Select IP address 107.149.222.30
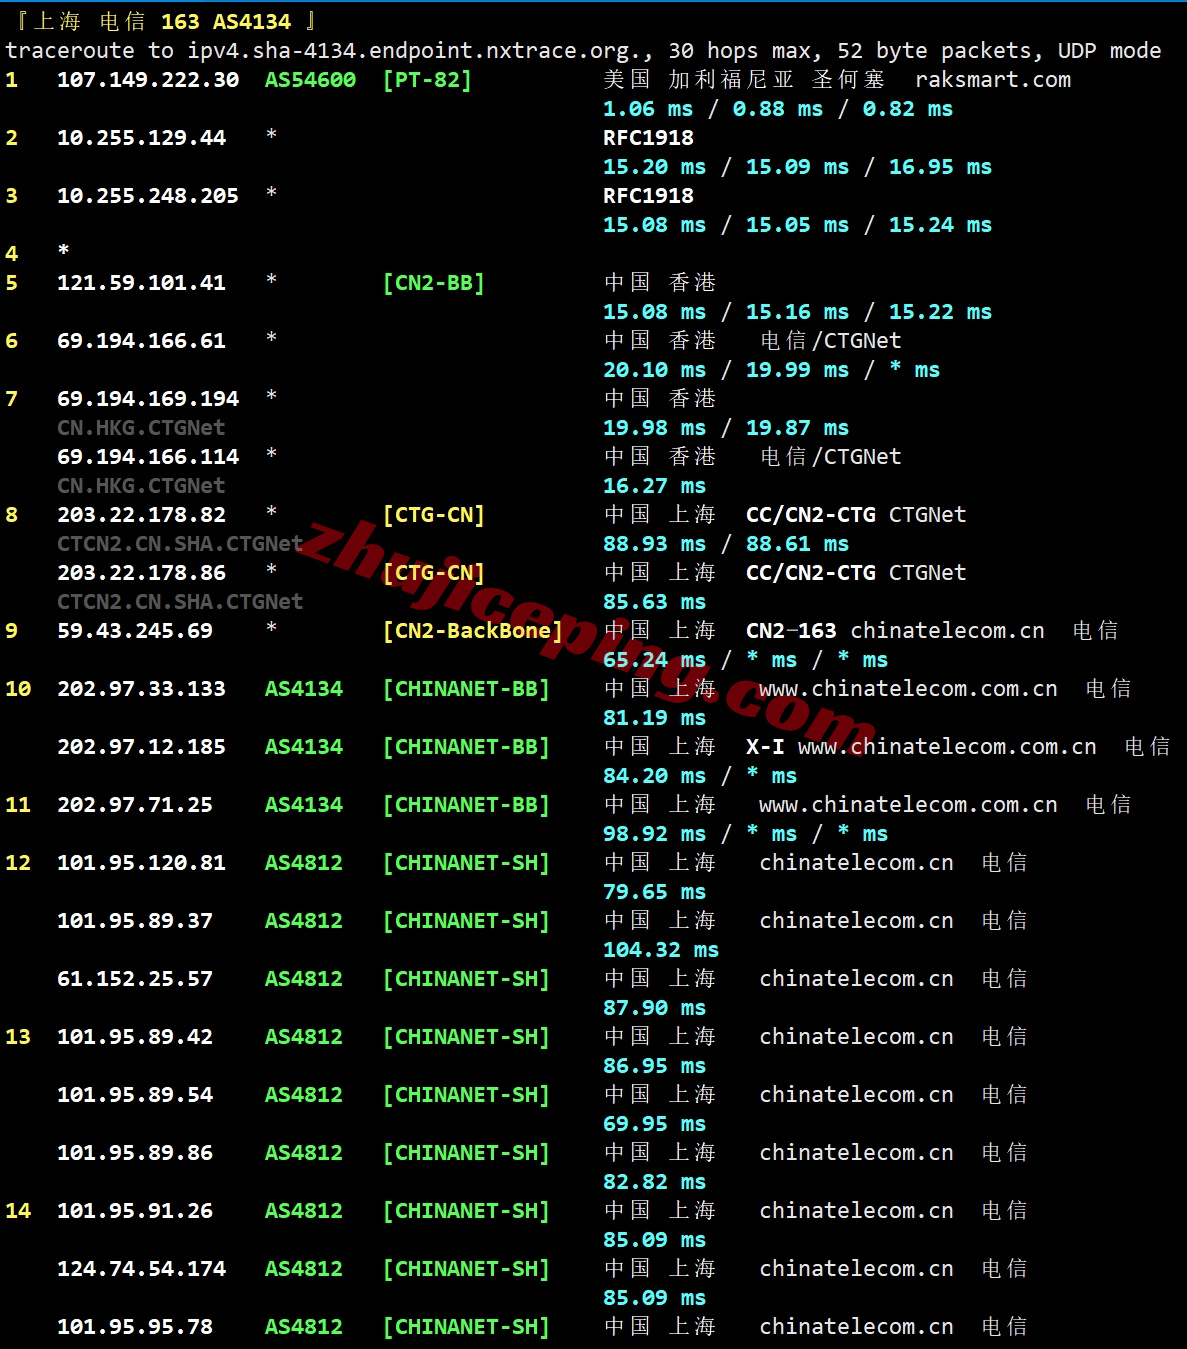Viewport: 1187px width, 1349px height. click(x=148, y=80)
